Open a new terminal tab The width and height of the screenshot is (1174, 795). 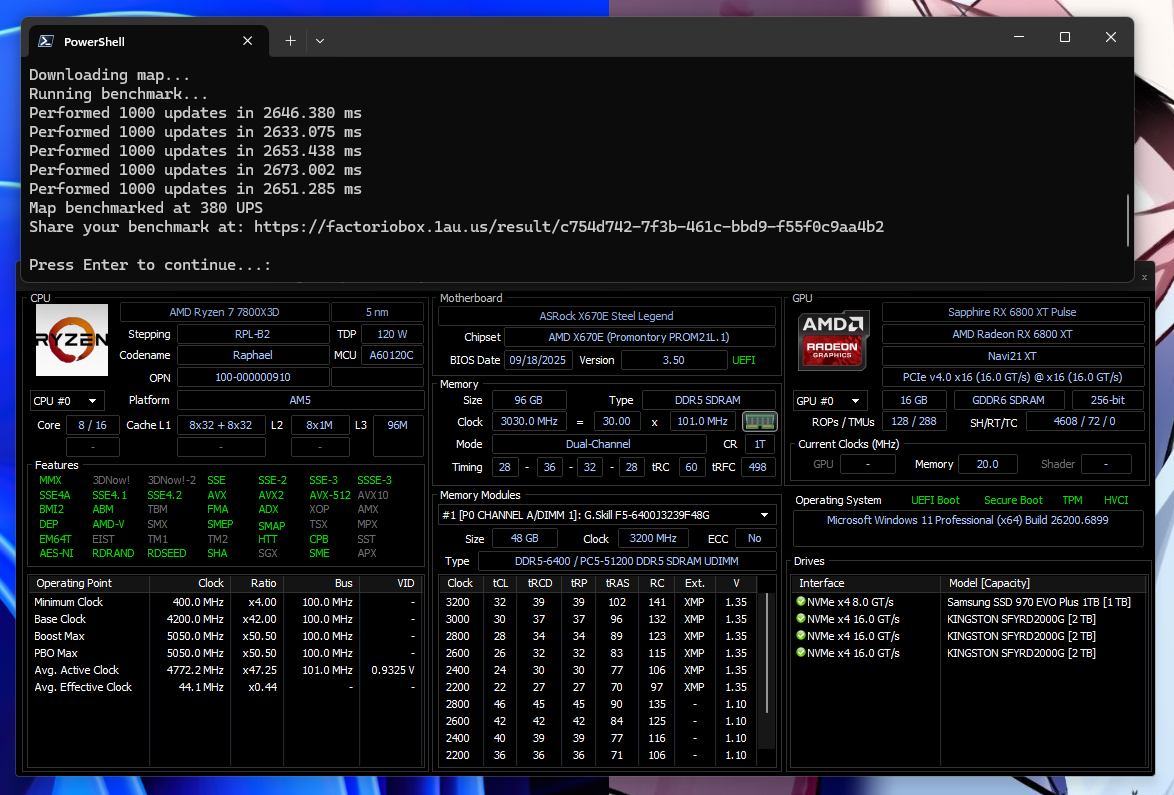(291, 41)
